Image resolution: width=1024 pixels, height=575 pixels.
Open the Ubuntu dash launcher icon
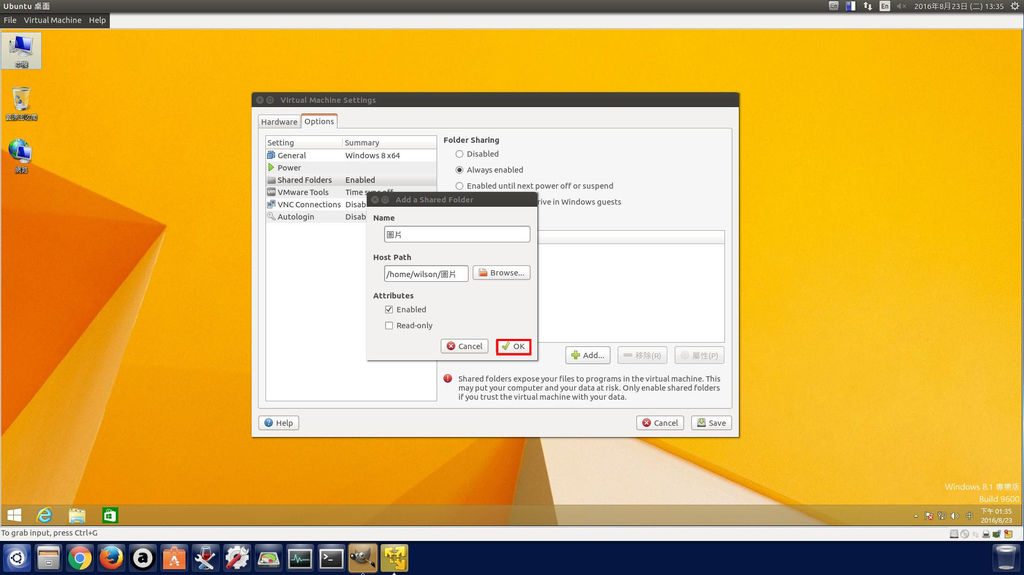[17, 558]
